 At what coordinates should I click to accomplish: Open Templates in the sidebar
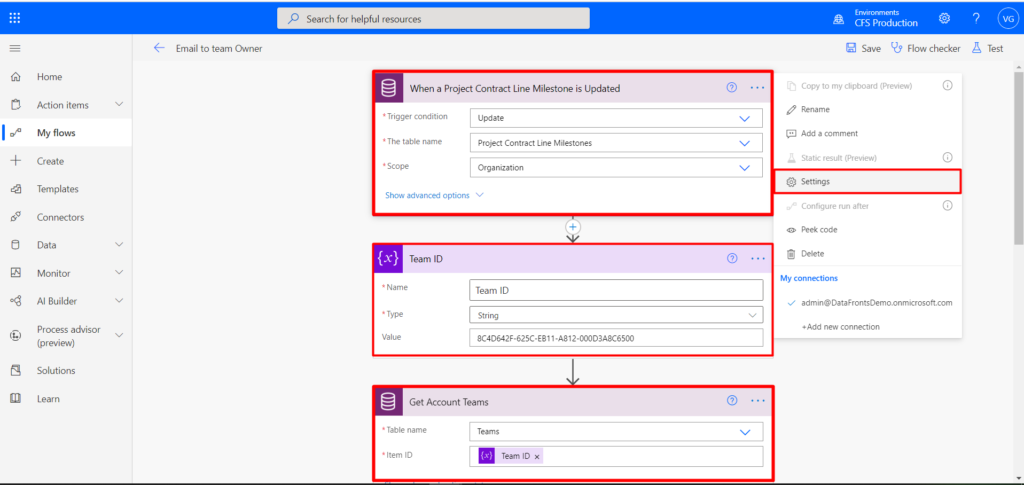coord(57,189)
